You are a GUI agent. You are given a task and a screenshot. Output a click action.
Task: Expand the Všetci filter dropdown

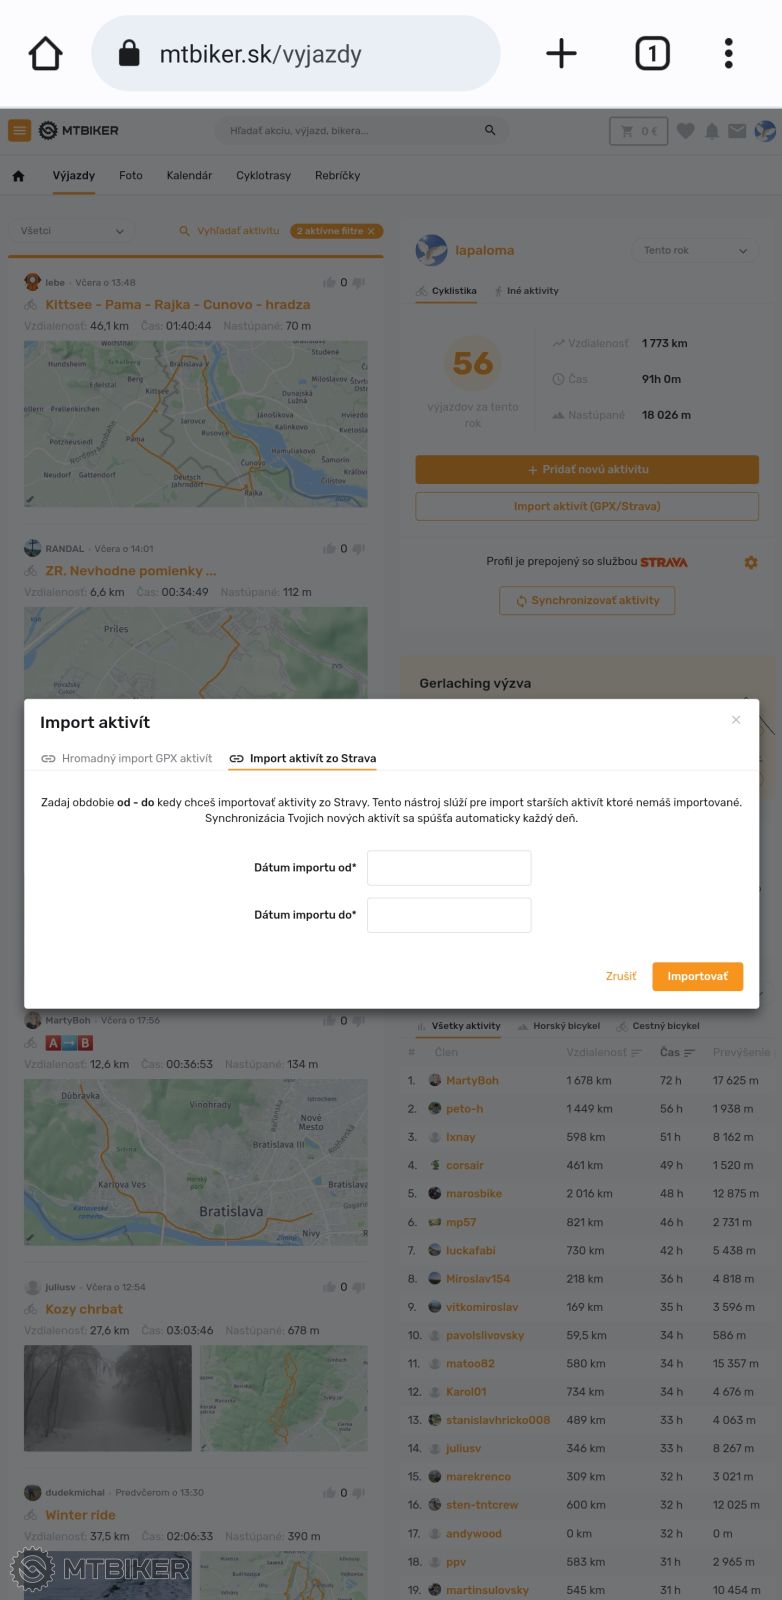tap(71, 231)
